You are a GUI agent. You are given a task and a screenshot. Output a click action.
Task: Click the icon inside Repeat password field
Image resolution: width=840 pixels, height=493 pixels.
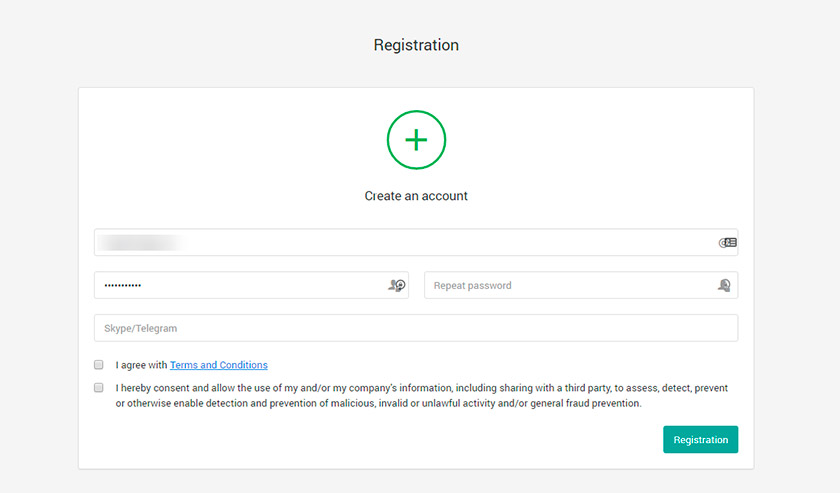click(x=724, y=285)
